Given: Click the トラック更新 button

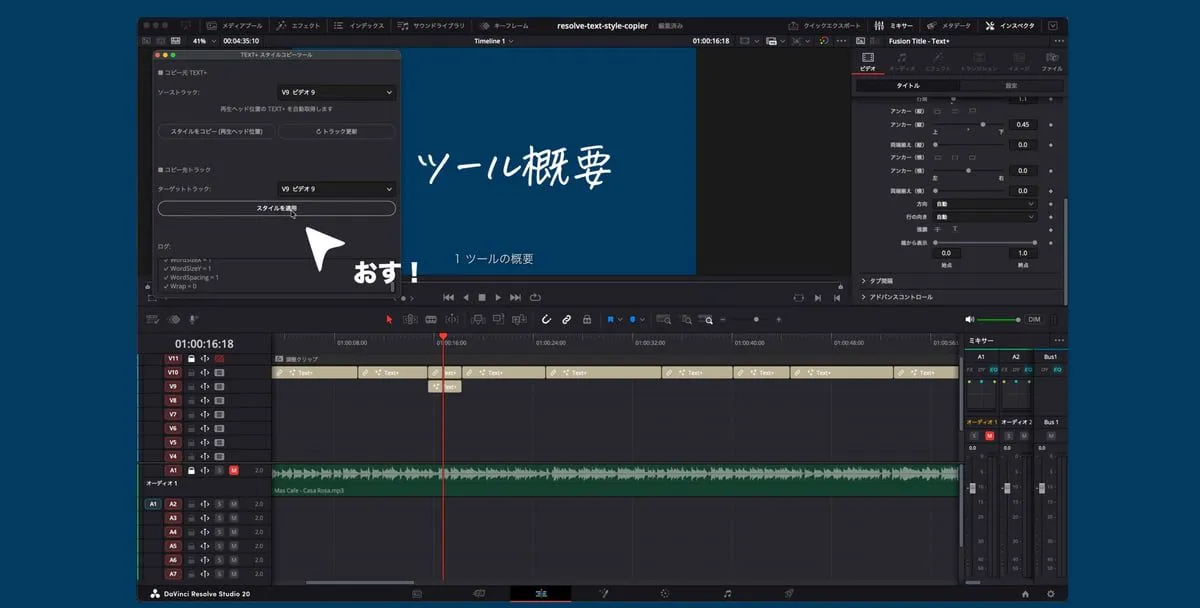Looking at the screenshot, I should (336, 131).
